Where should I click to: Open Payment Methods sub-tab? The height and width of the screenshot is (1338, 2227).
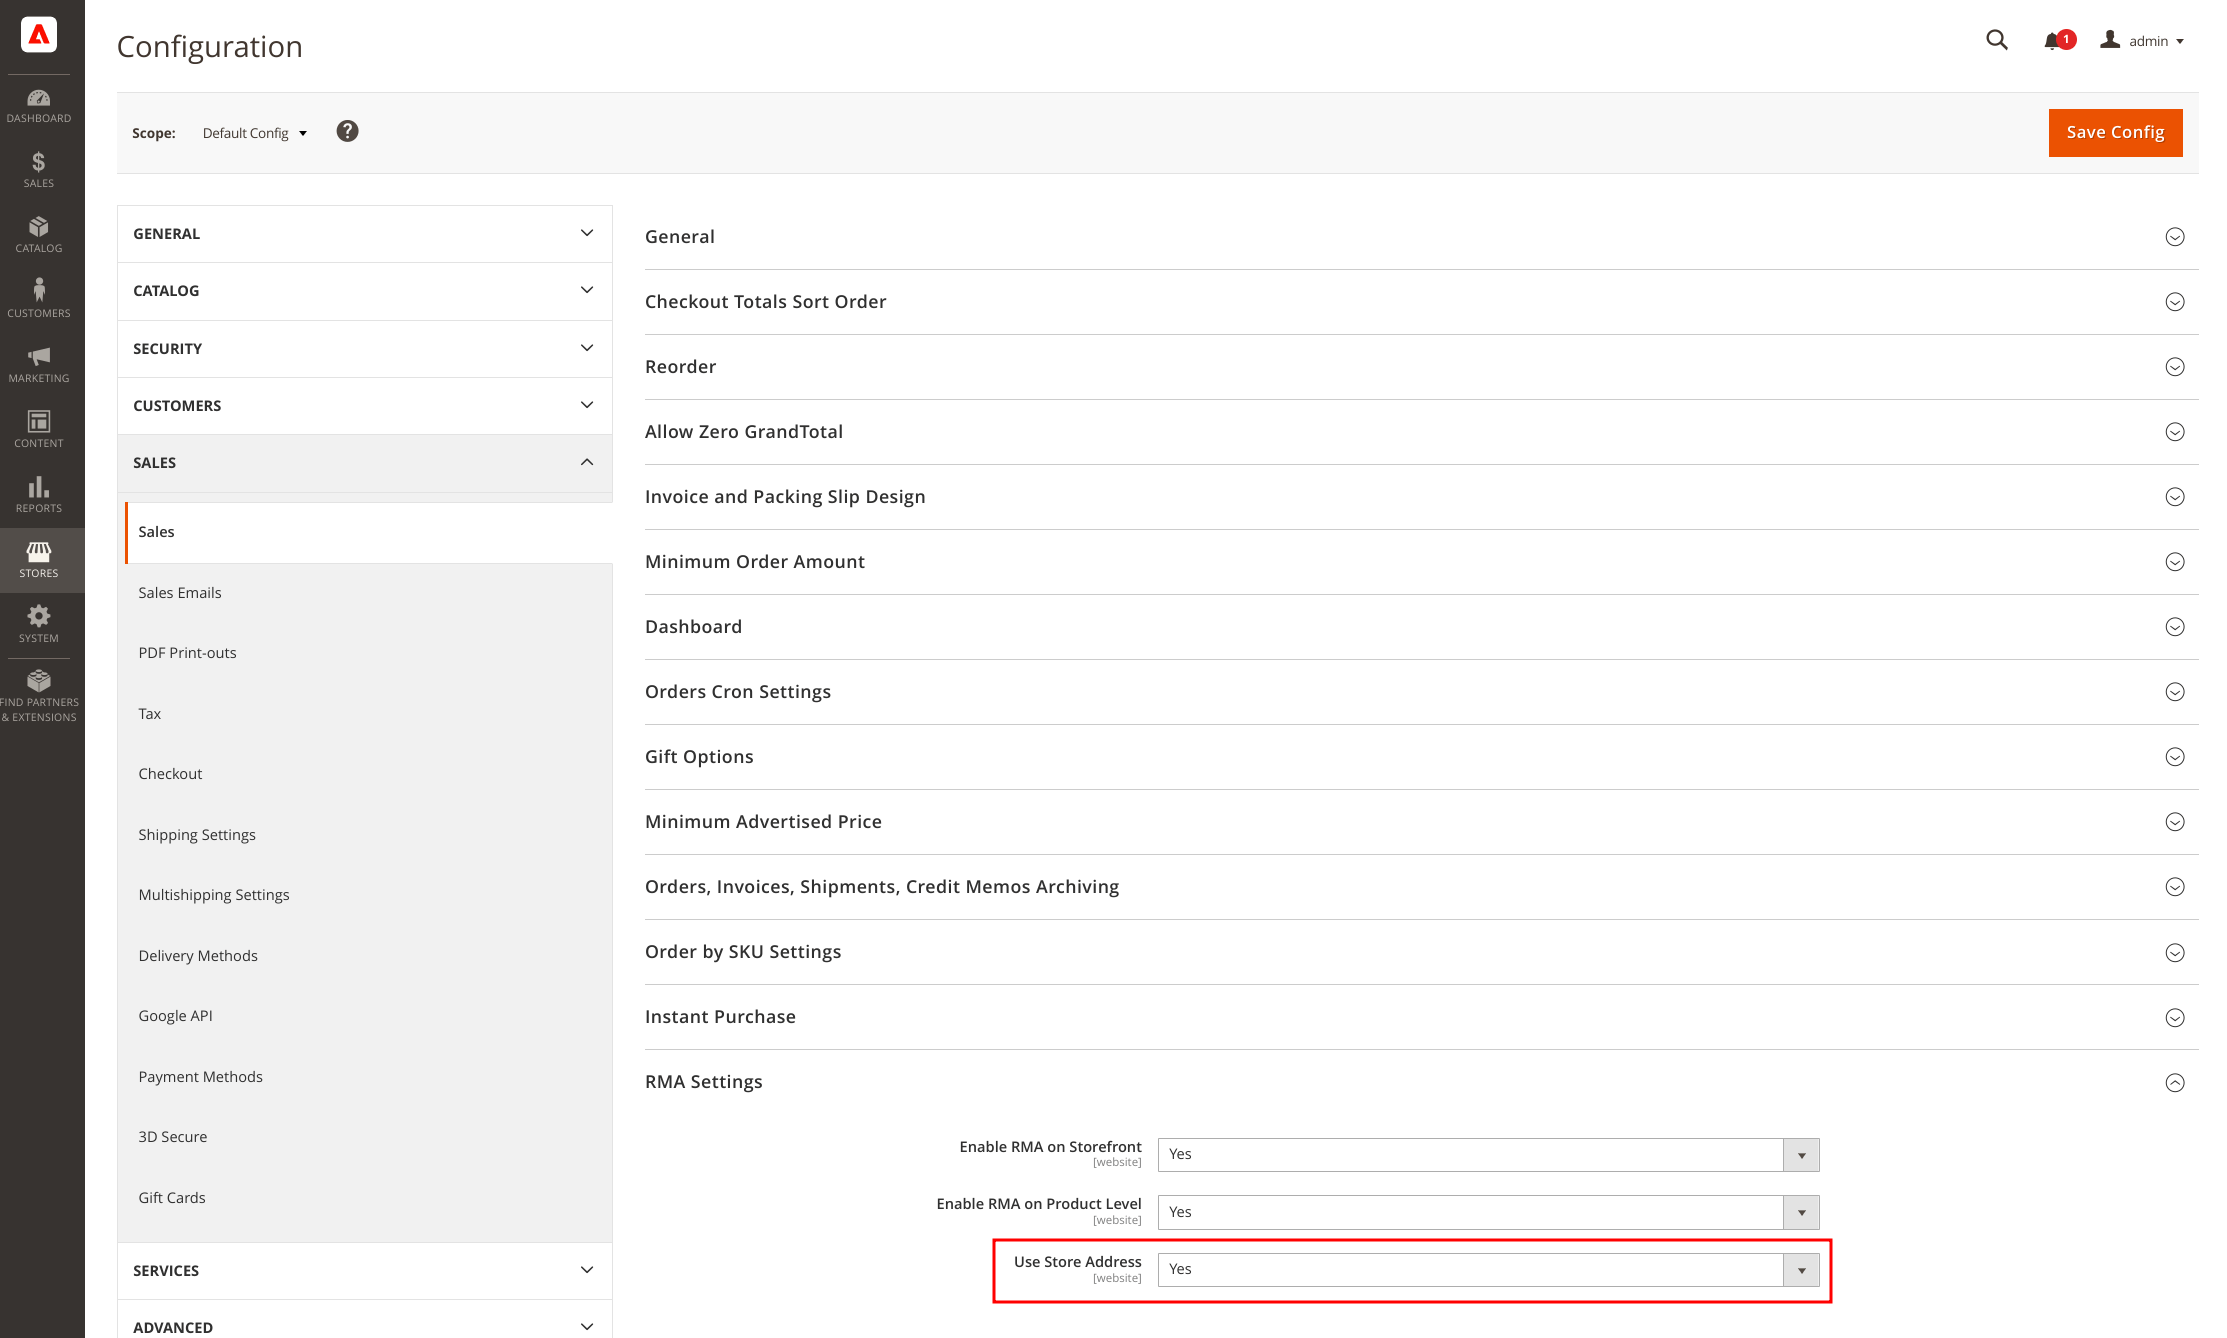[x=369, y=1077]
